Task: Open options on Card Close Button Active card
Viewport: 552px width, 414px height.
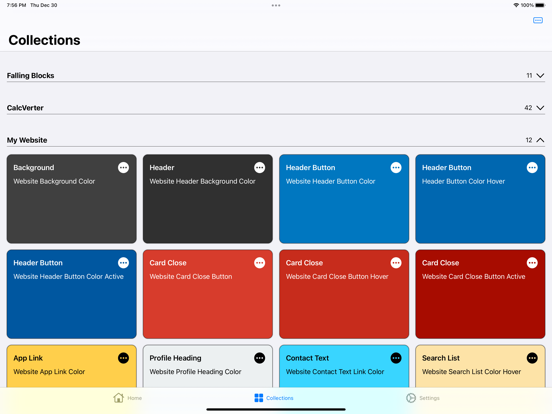Action: tap(532, 263)
